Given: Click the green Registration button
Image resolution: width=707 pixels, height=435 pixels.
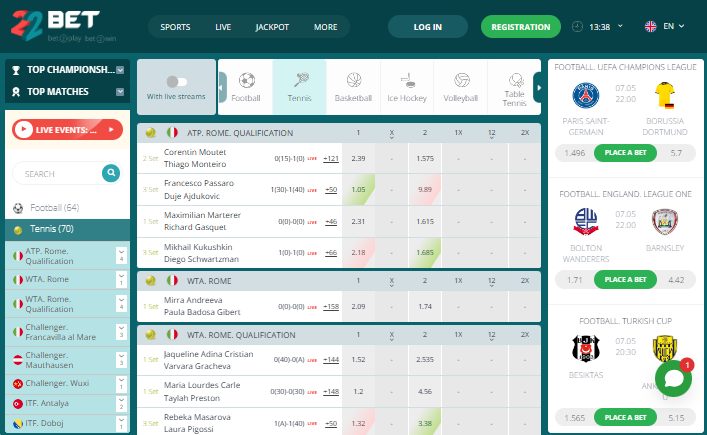Looking at the screenshot, I should click(520, 27).
